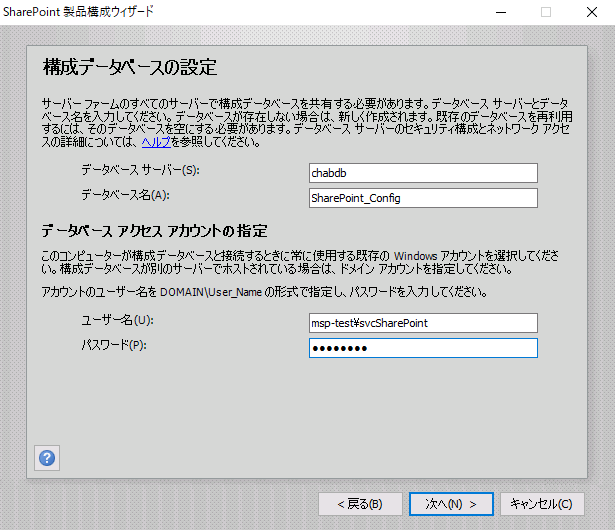Click the データベース名(A): label
This screenshot has width=615, height=530.
tap(126, 195)
